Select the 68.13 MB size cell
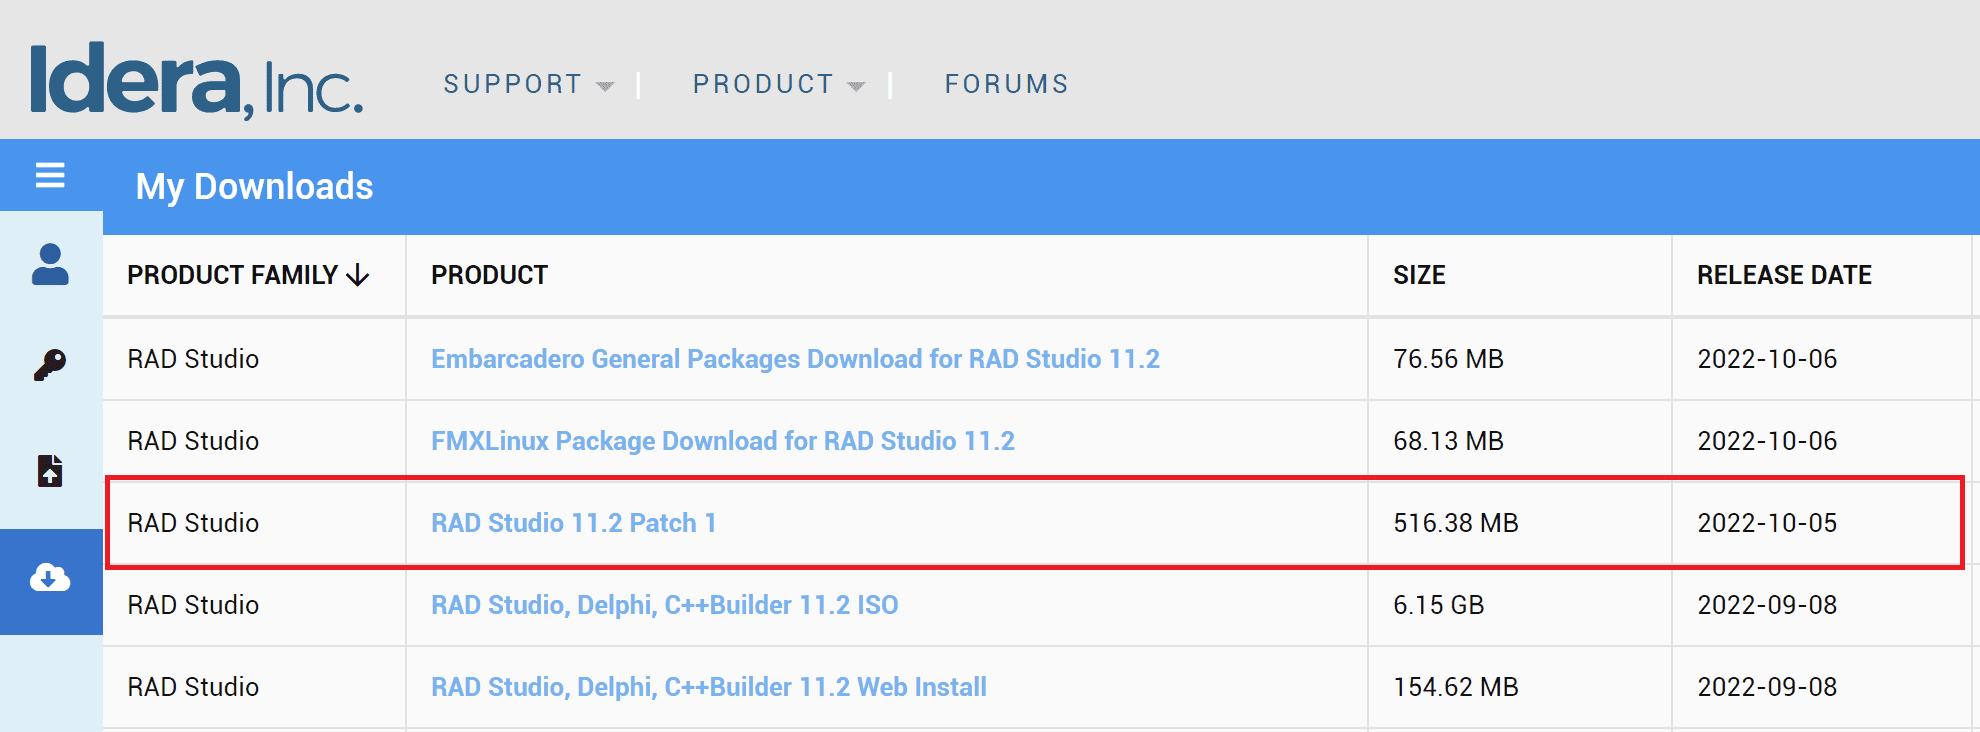 1448,441
